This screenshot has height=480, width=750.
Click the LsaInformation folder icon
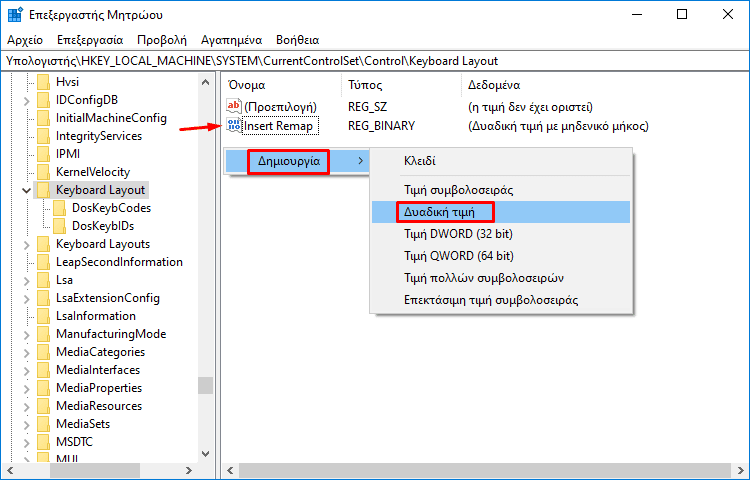44,316
